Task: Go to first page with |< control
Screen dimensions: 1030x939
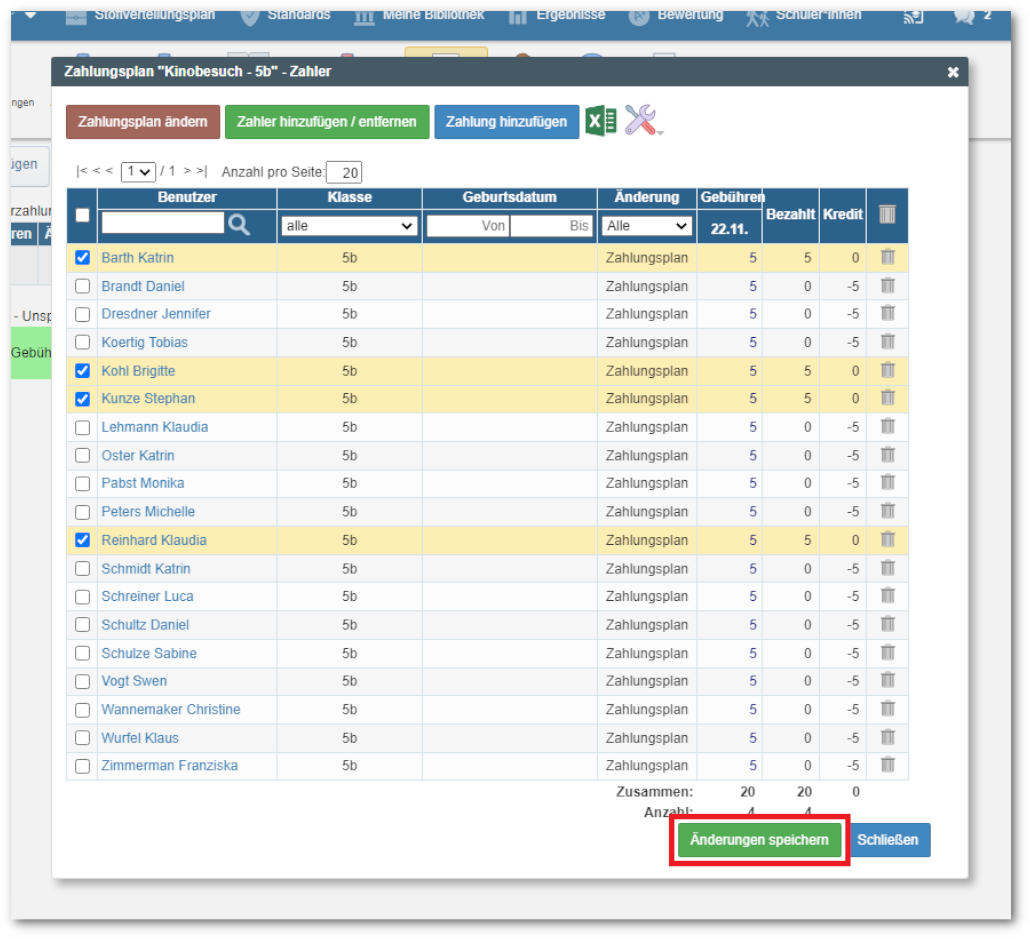Action: [81, 171]
